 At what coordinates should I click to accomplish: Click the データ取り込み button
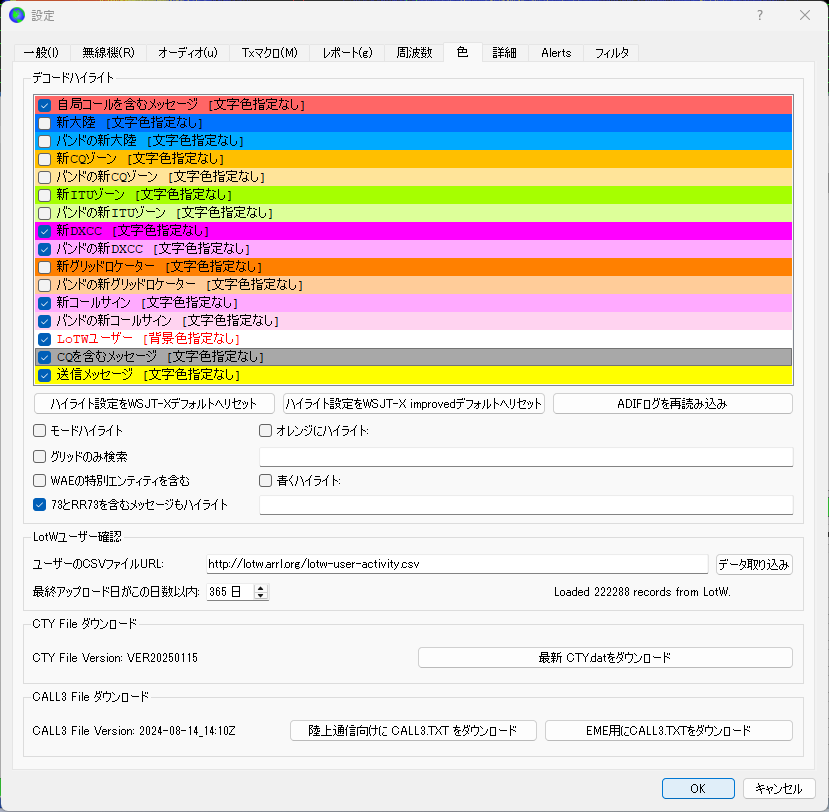coord(754,565)
